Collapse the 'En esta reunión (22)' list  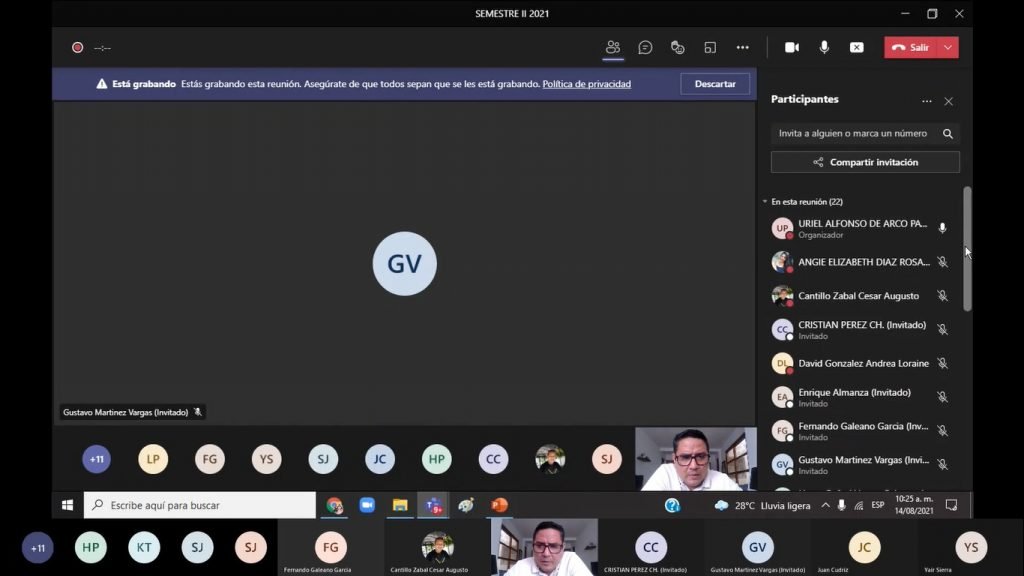tap(765, 202)
